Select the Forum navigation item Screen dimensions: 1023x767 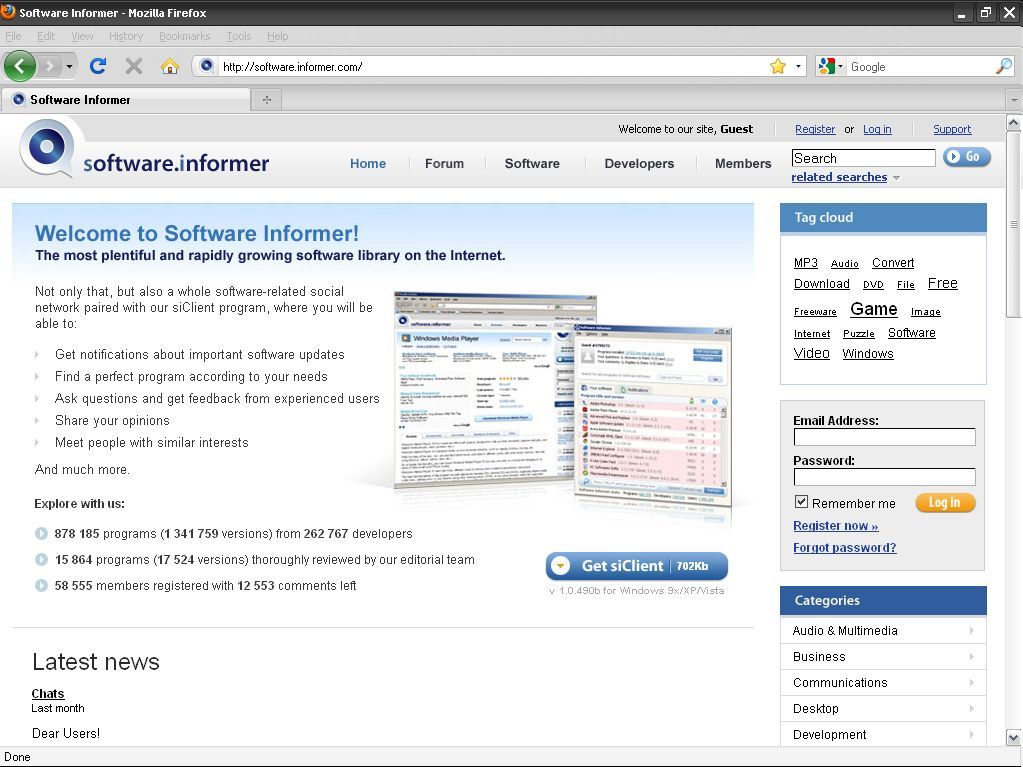(x=444, y=163)
